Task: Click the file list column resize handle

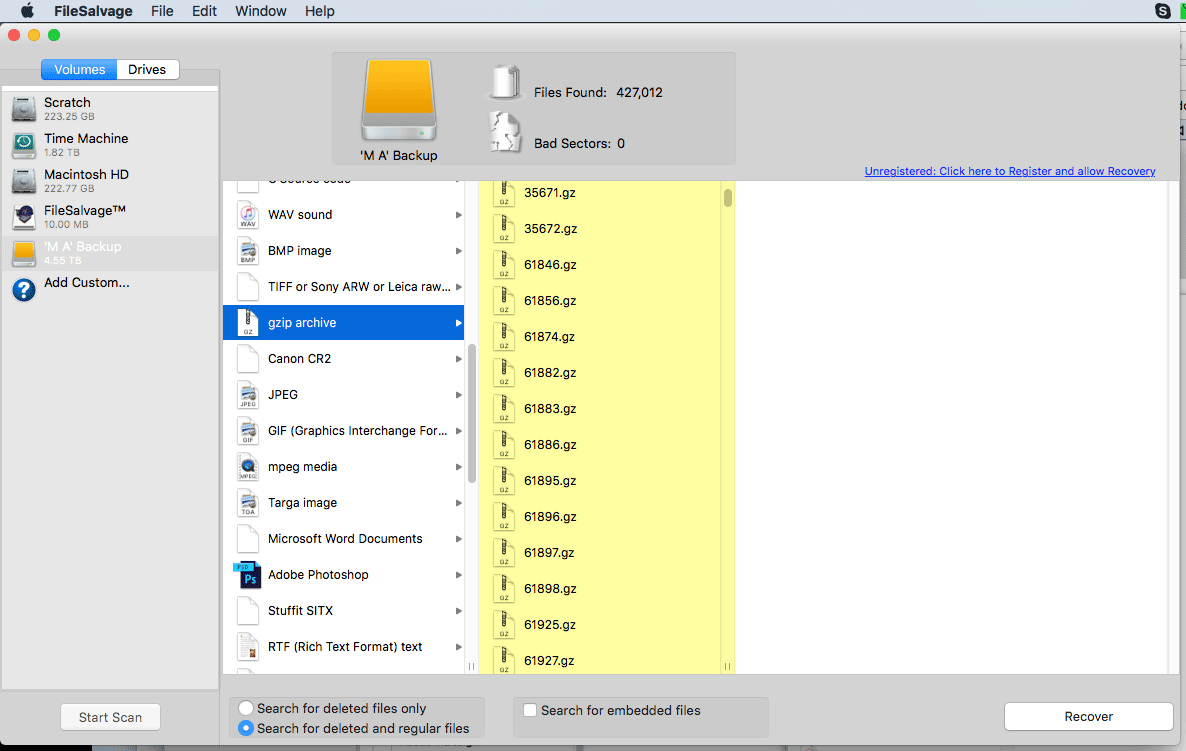Action: (x=727, y=666)
